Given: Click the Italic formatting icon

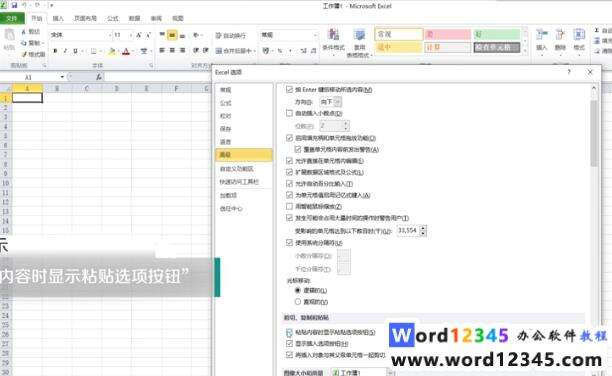Looking at the screenshot, I should [65, 51].
